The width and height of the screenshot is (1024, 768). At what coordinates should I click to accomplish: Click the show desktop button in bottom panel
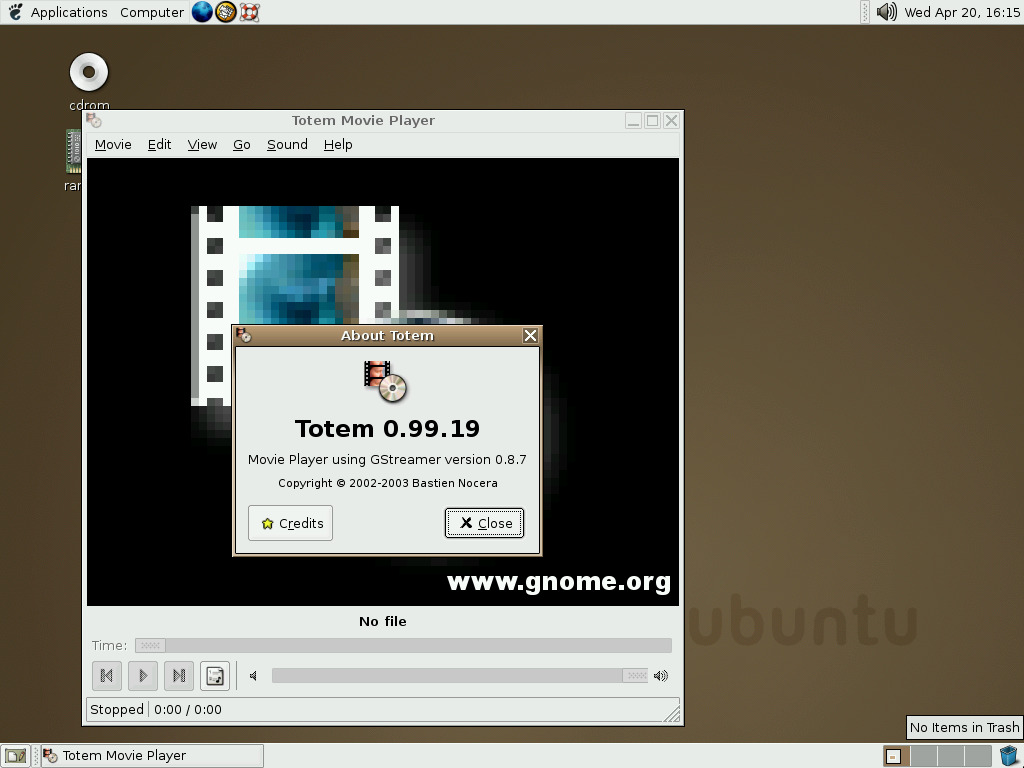pos(14,755)
